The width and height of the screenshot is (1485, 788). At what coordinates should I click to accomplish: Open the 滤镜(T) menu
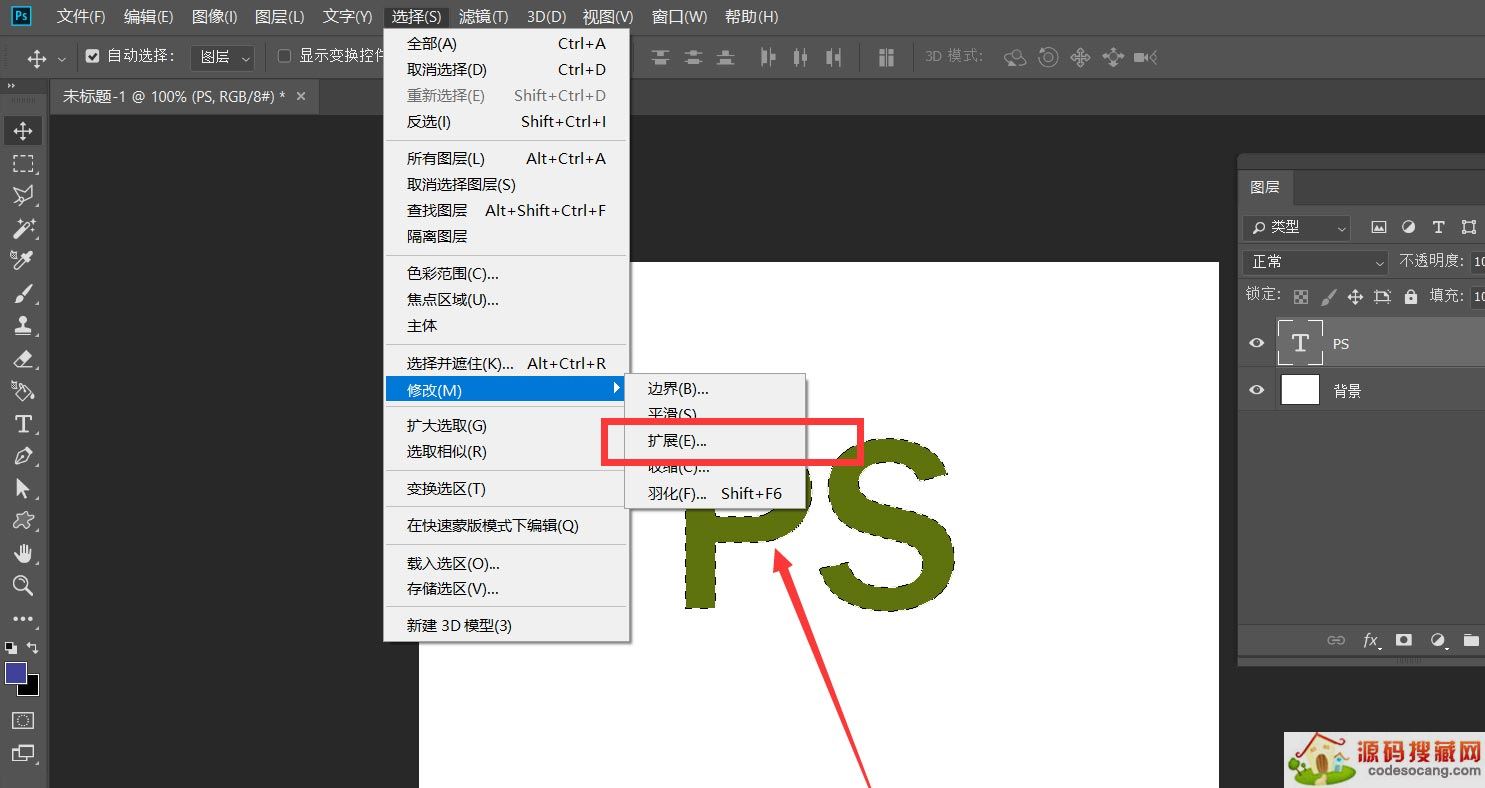(483, 17)
